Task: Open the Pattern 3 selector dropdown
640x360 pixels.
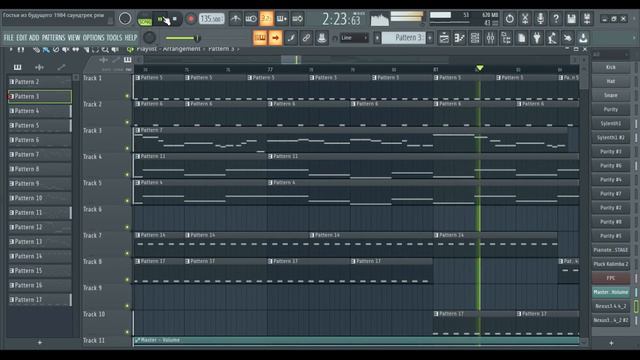Action: (404, 38)
